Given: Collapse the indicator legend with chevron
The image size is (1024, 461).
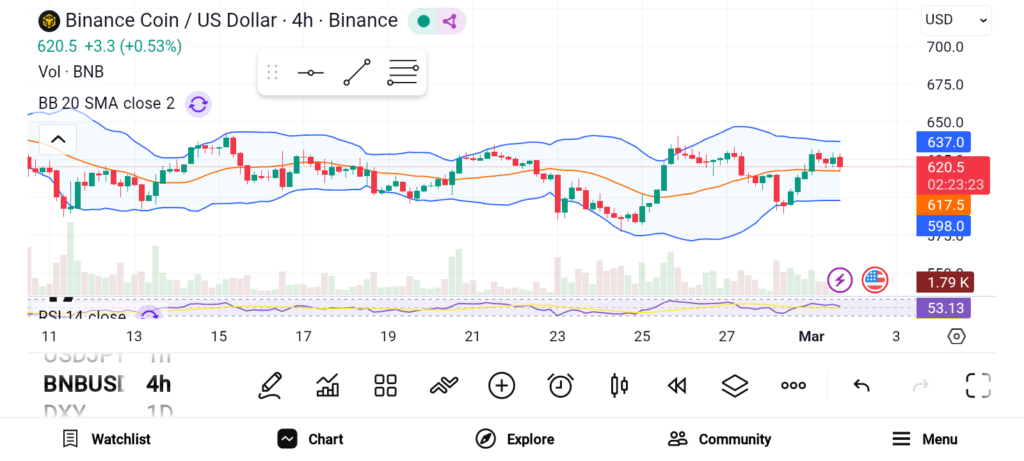Looking at the screenshot, I should [58, 139].
